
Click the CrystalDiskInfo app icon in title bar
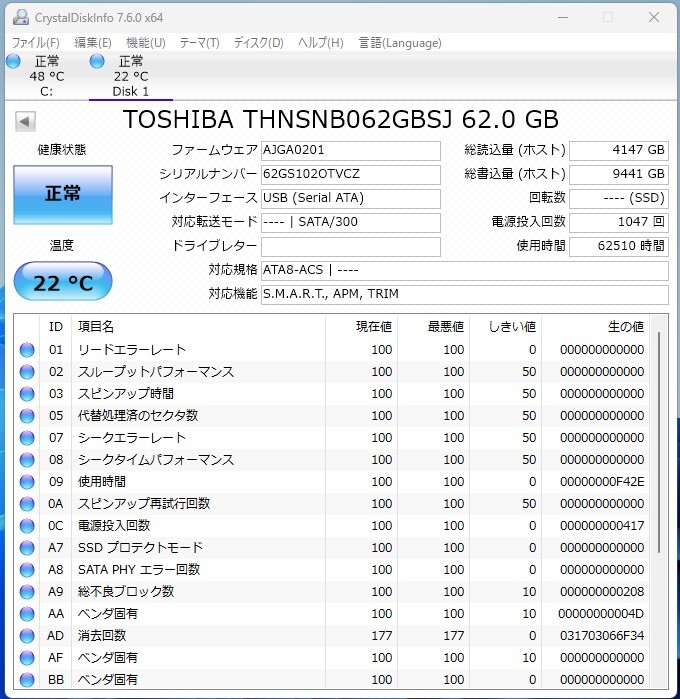(x=21, y=17)
